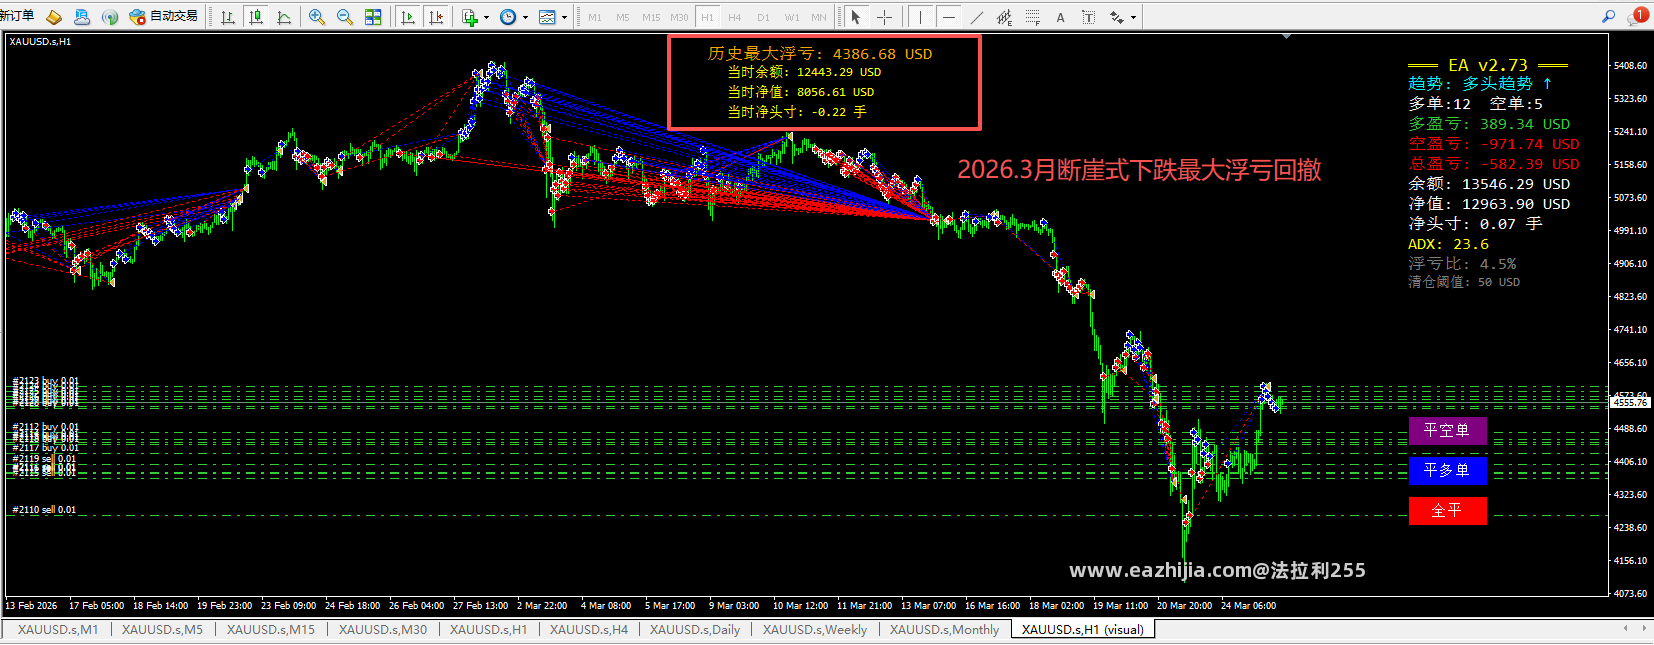Toggle chart auto scroll
The width and height of the screenshot is (1654, 645).
point(407,17)
